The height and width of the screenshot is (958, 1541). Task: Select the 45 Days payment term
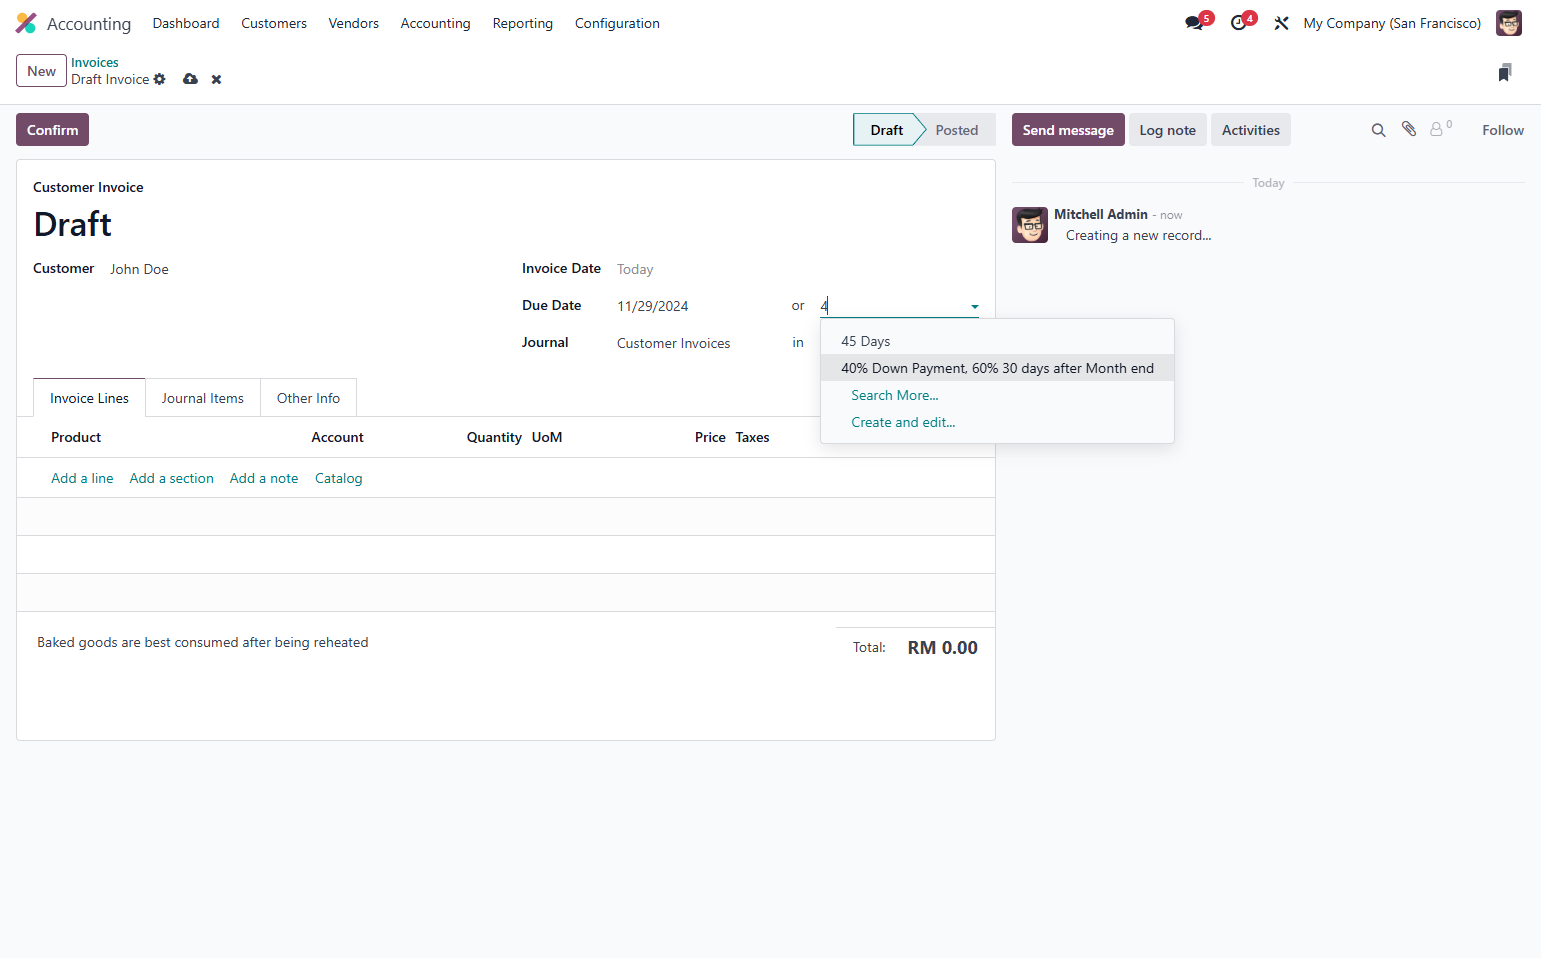(x=997, y=341)
